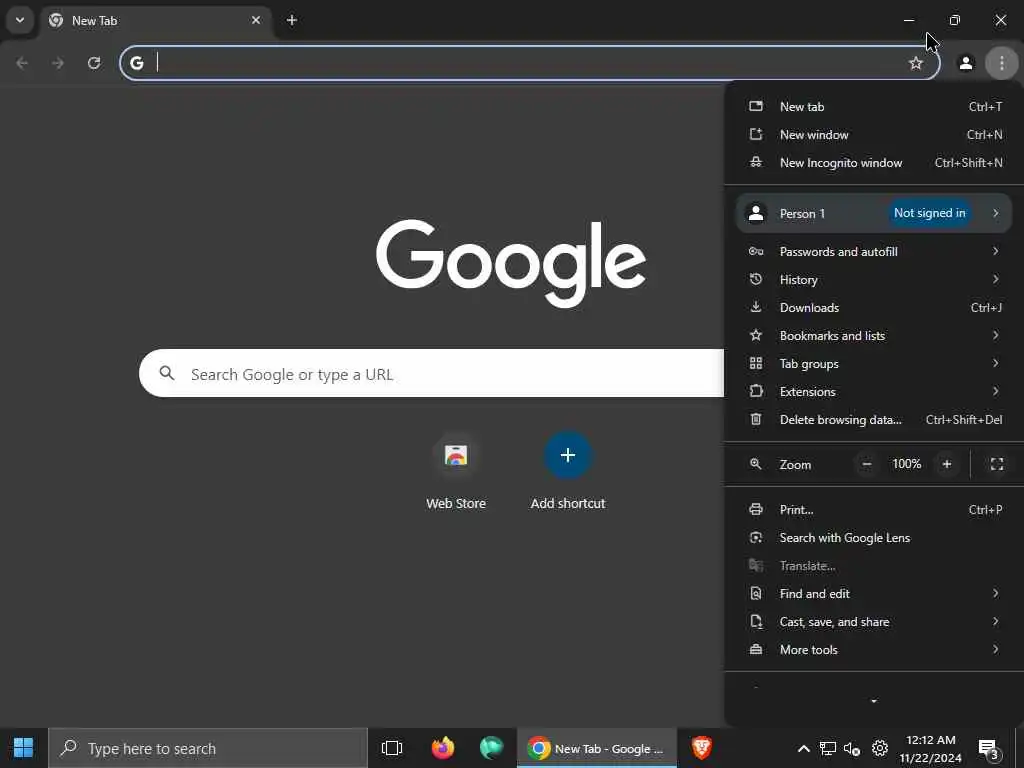Decrease zoom with the minus button

click(x=867, y=464)
